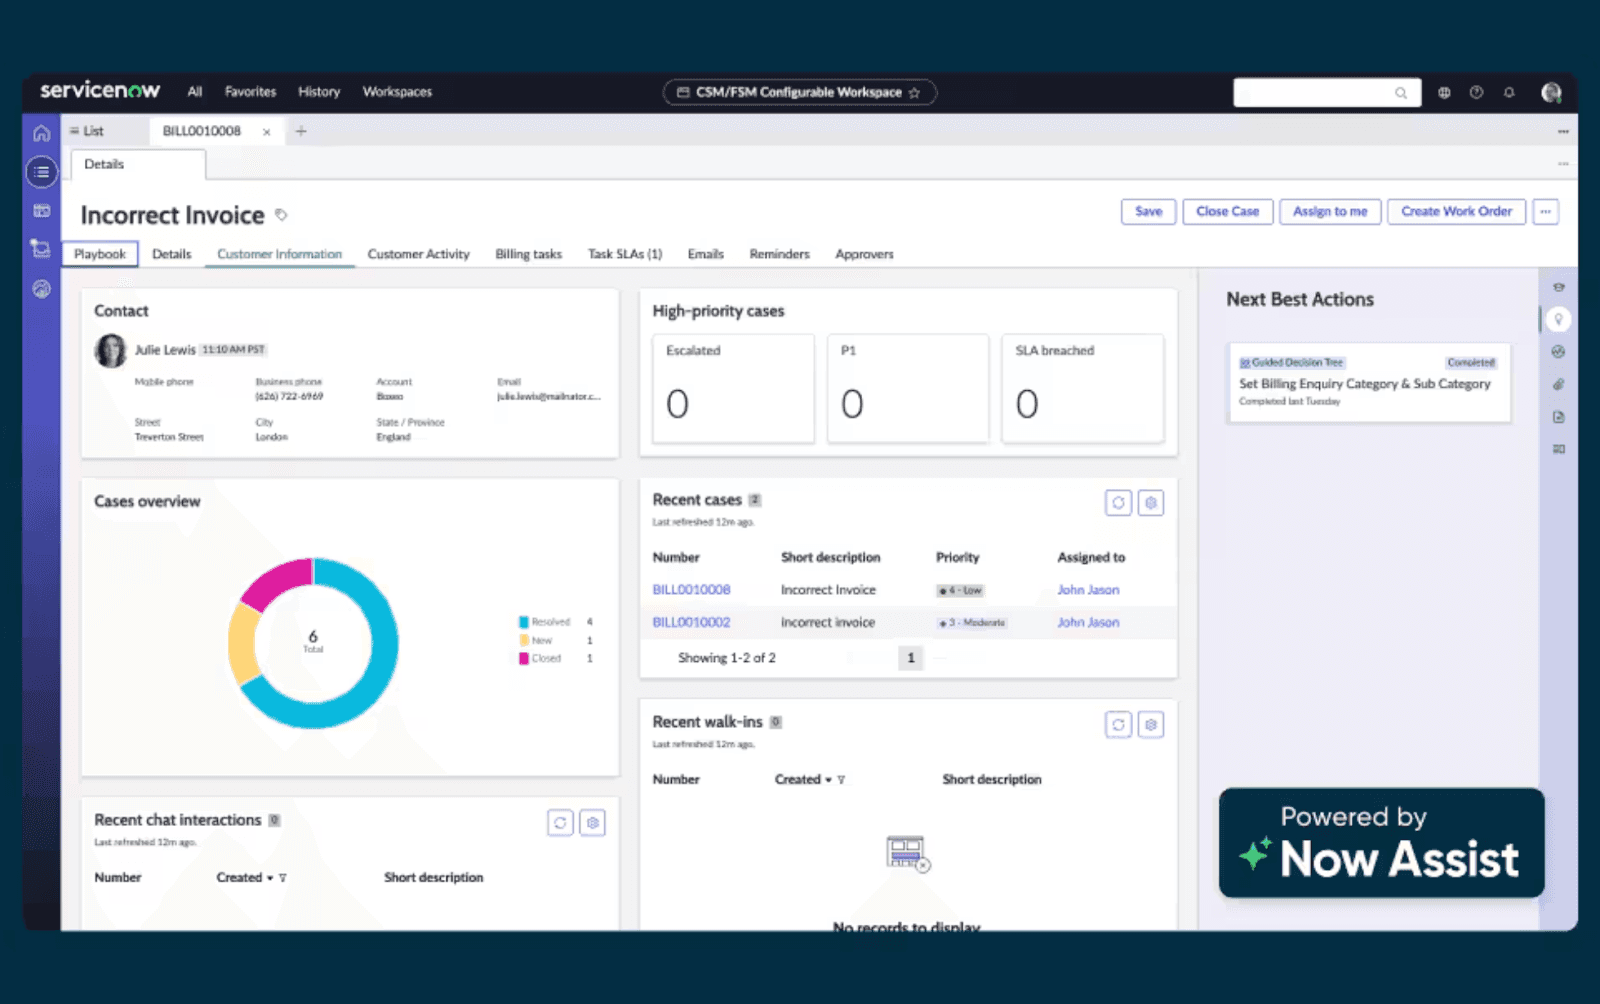Sort walk-ins by Created column arrow

(x=828, y=780)
